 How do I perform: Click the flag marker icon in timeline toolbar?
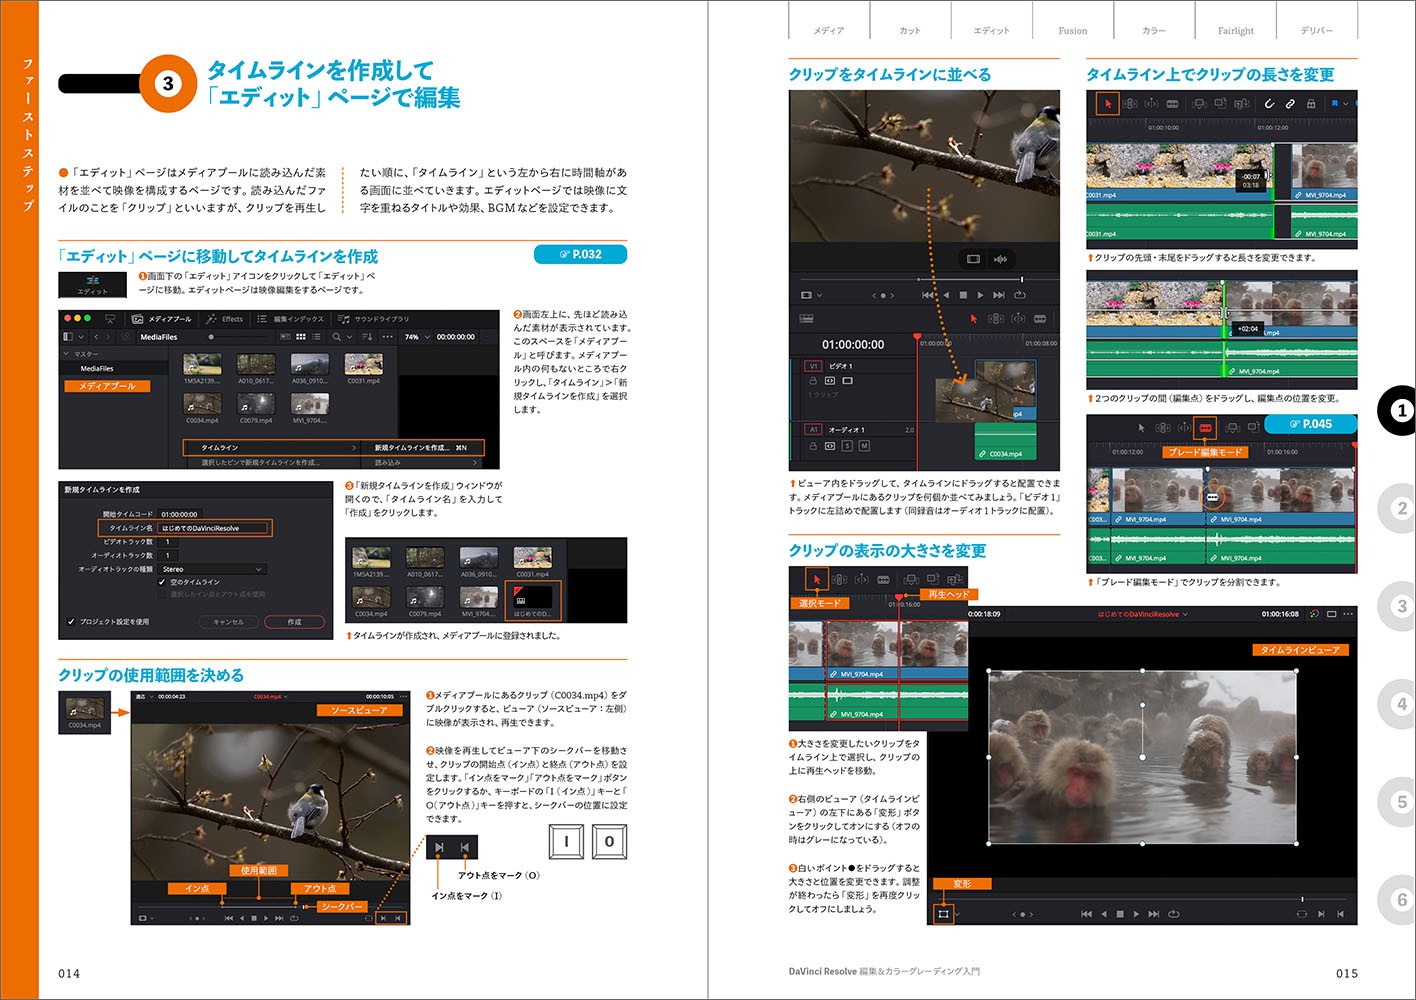[x=1334, y=103]
